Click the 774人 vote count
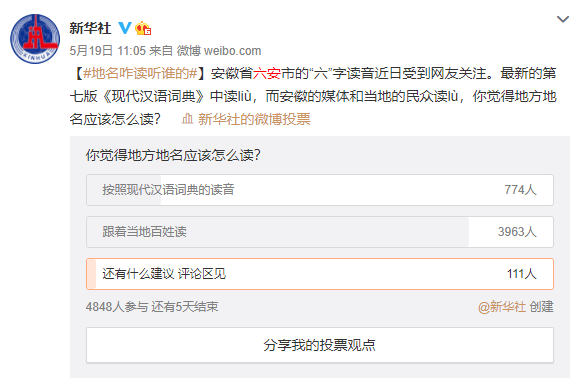 [520, 190]
